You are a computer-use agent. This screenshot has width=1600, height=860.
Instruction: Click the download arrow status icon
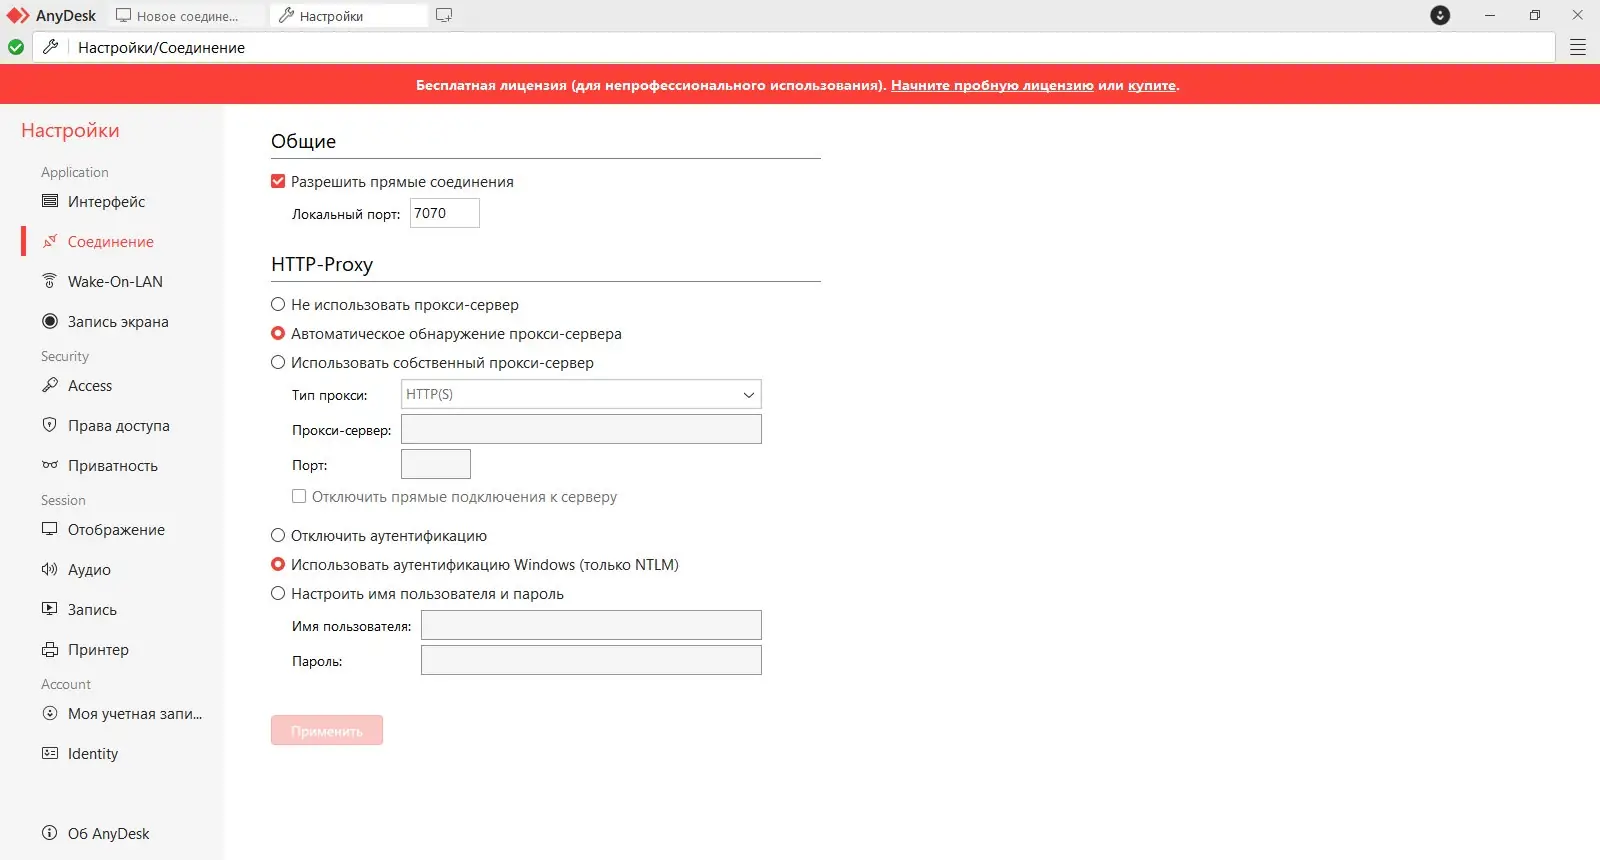1440,15
